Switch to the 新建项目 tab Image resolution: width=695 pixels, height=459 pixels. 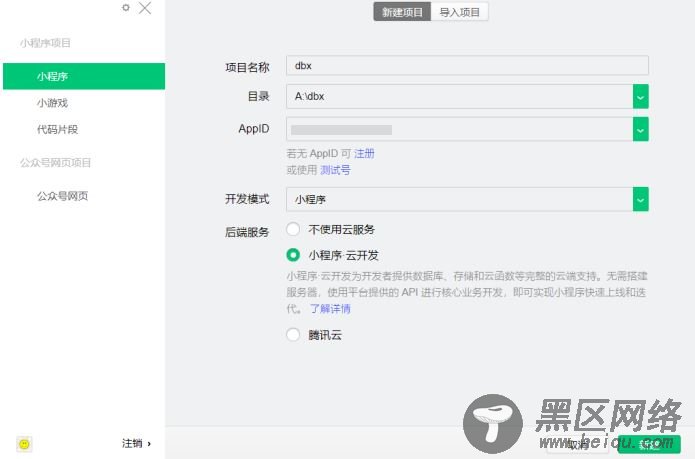pos(402,12)
